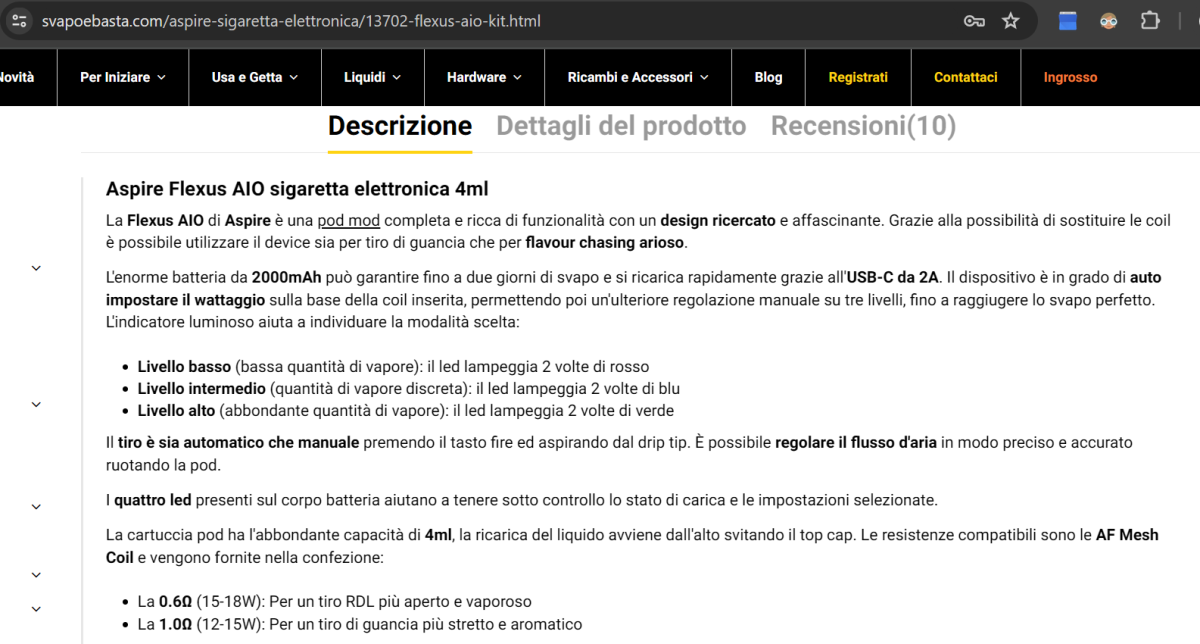Click the bold phrase flavour chasing arioso

605,242
